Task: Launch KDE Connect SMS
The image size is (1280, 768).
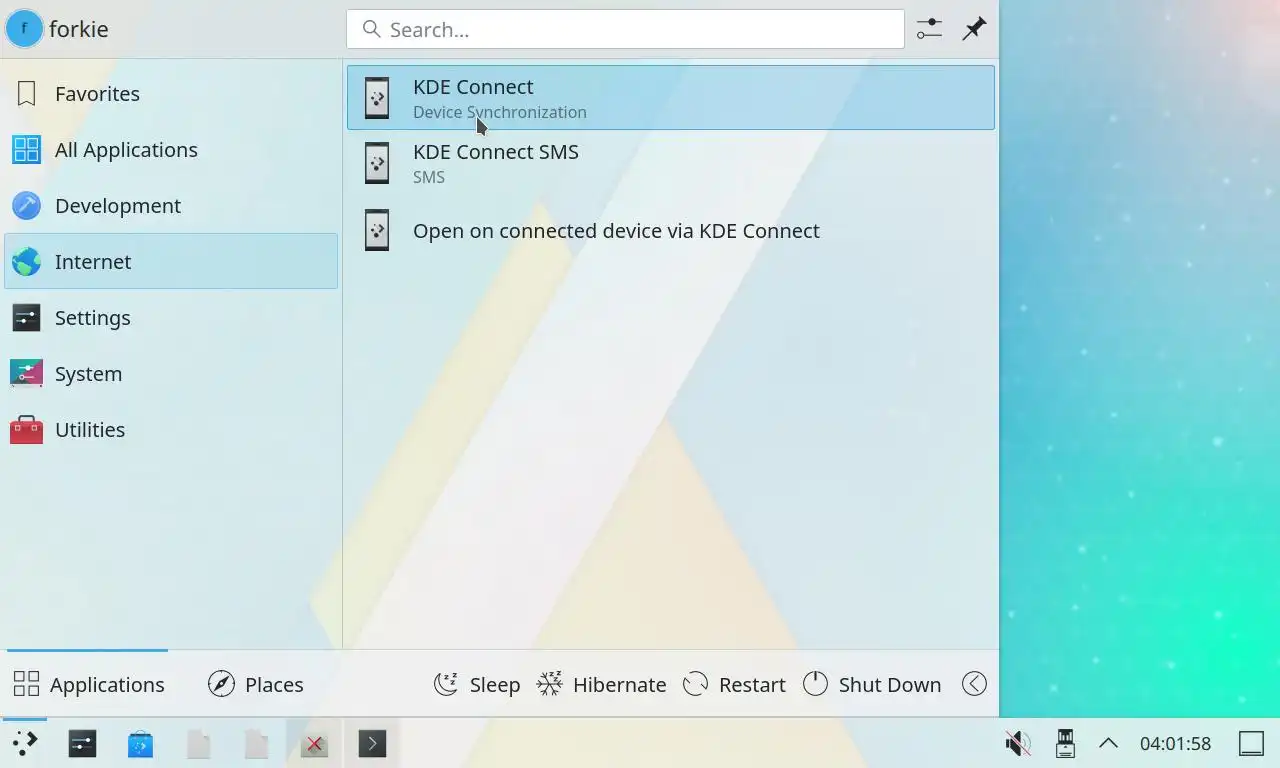Action: (671, 163)
